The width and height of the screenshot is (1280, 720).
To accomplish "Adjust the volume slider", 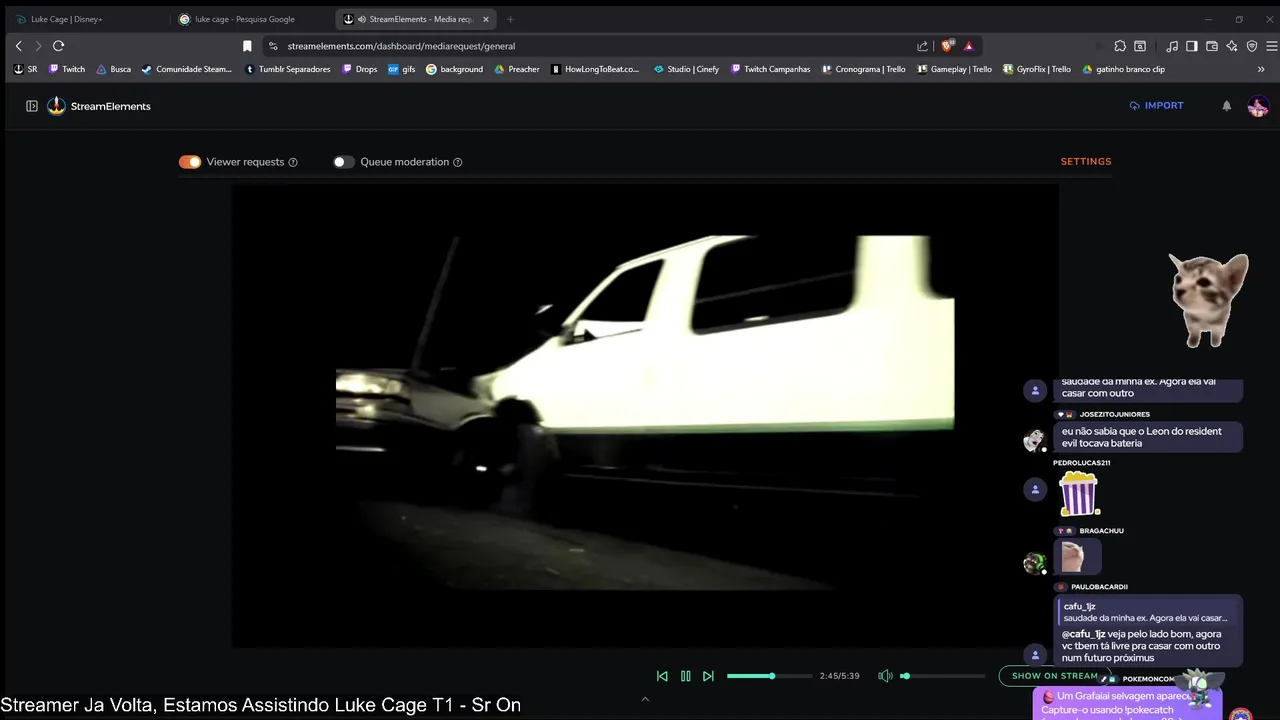I will point(942,676).
